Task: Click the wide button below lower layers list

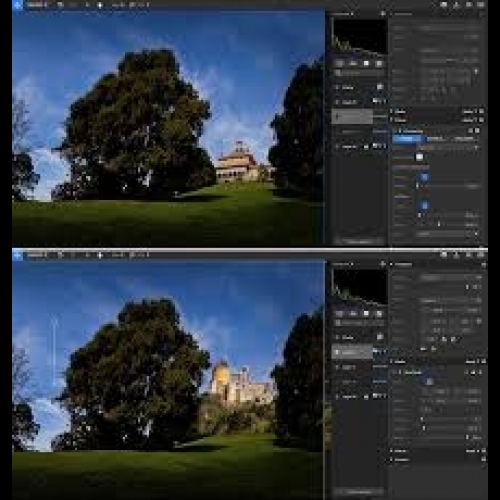Action: point(359,492)
